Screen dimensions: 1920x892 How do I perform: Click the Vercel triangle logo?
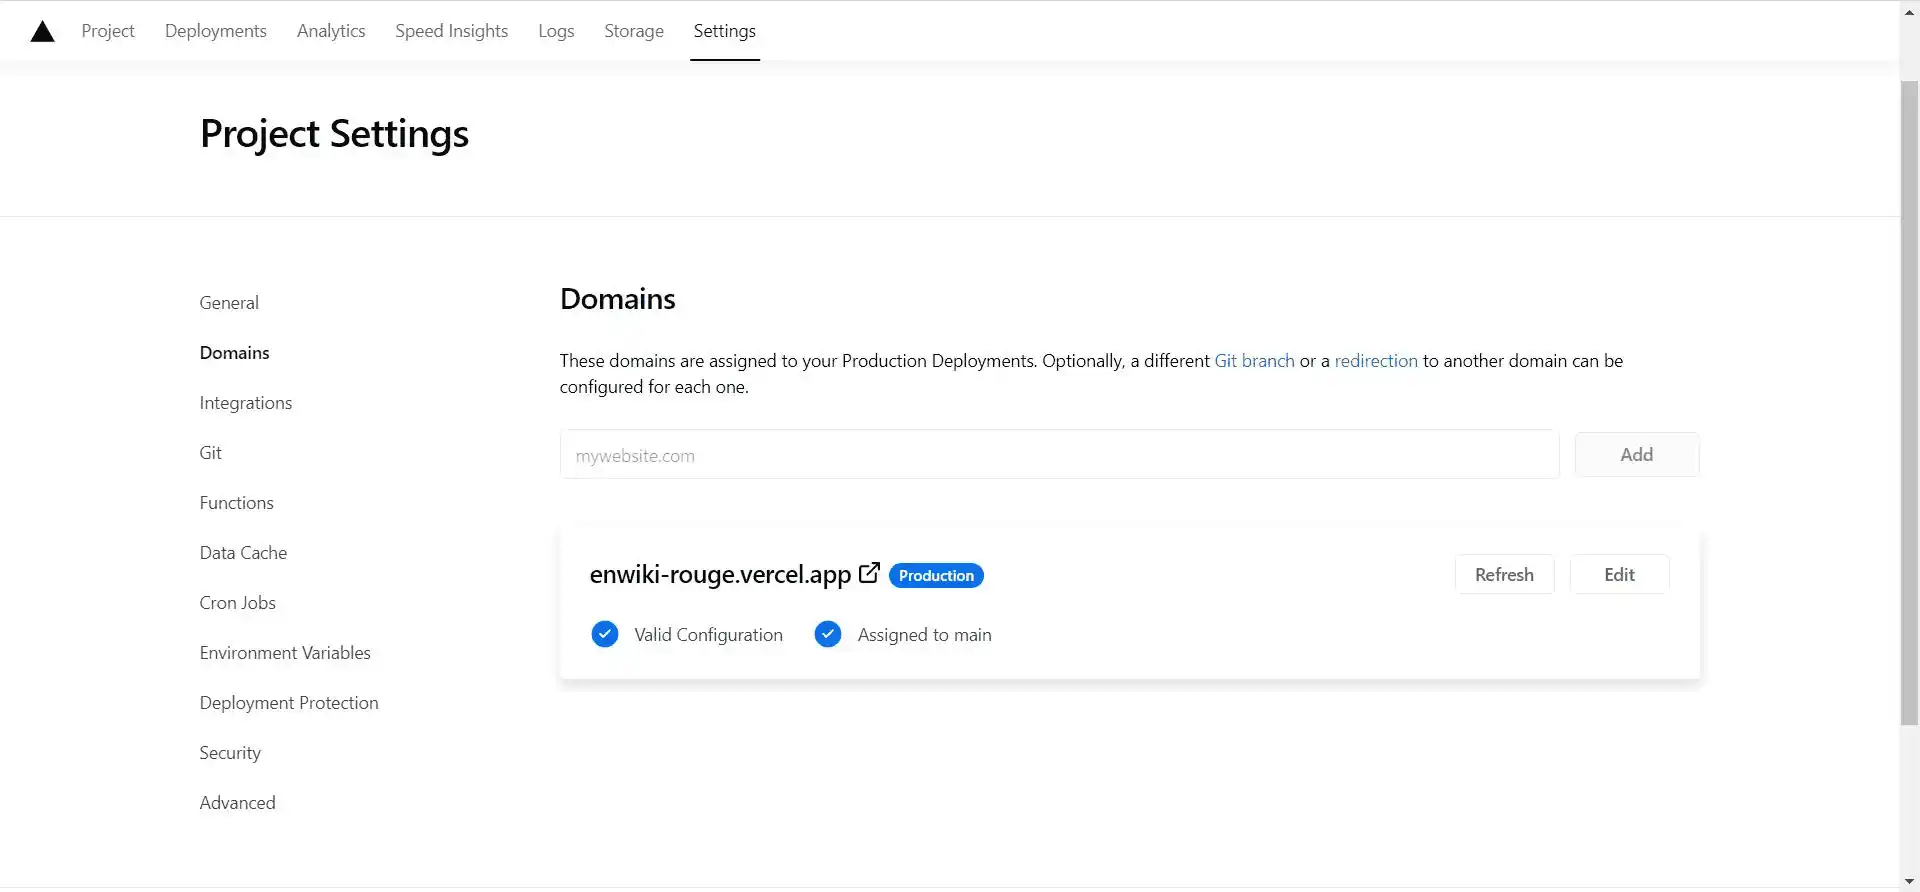click(42, 31)
